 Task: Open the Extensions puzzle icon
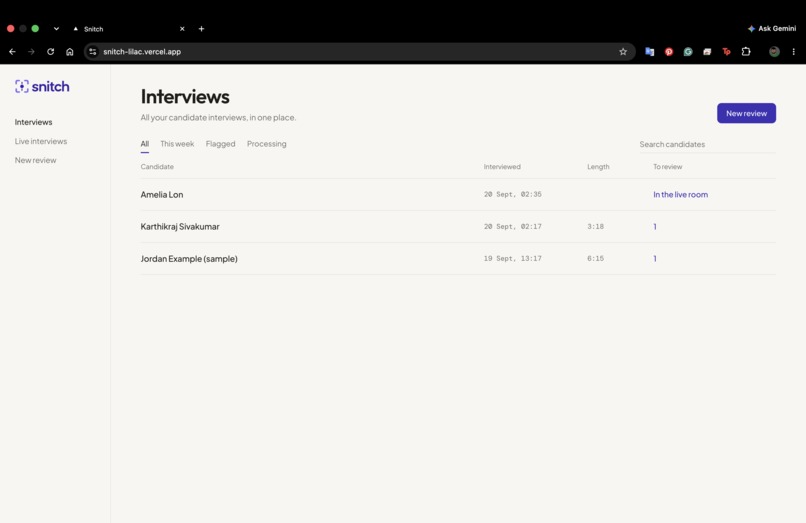746,51
